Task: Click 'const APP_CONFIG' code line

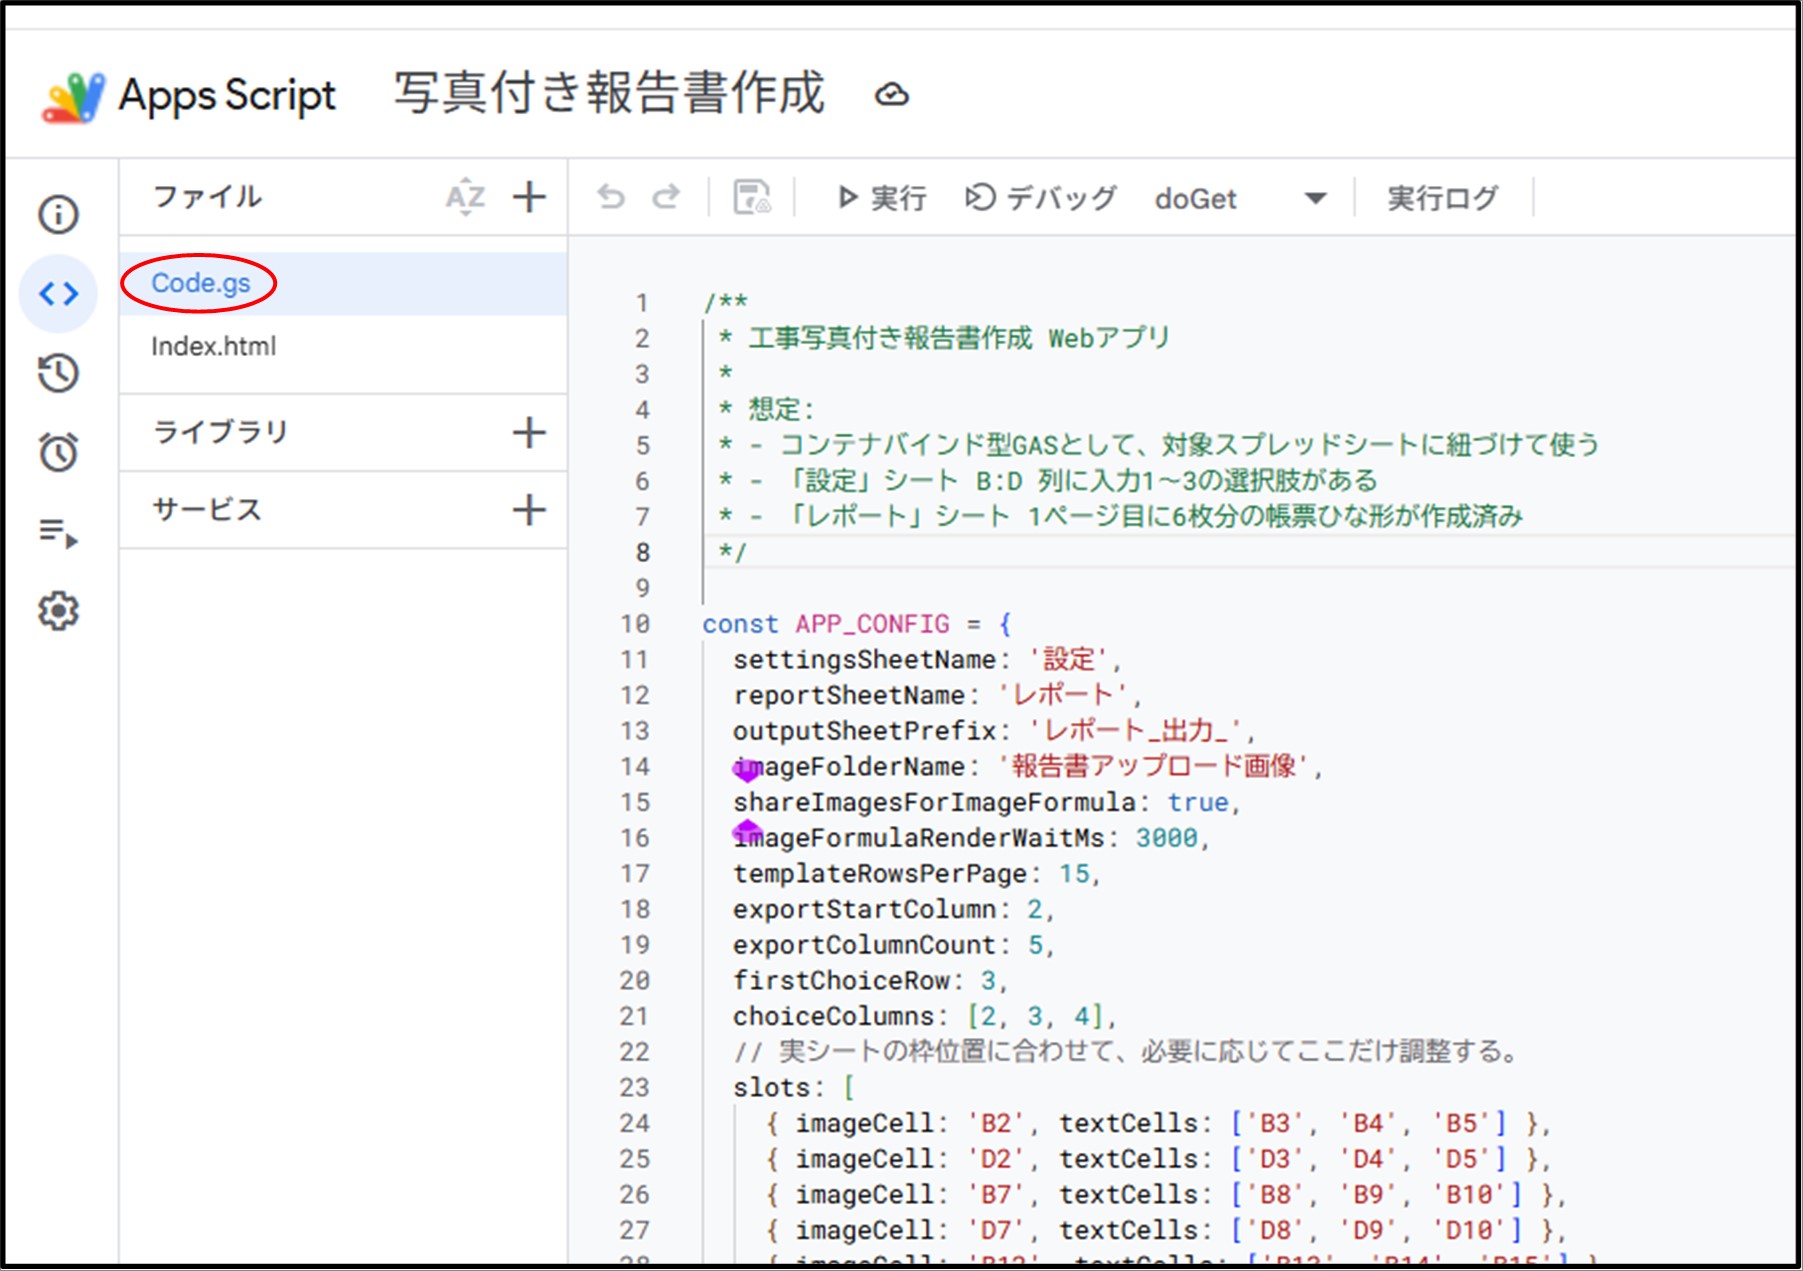Action: click(857, 624)
